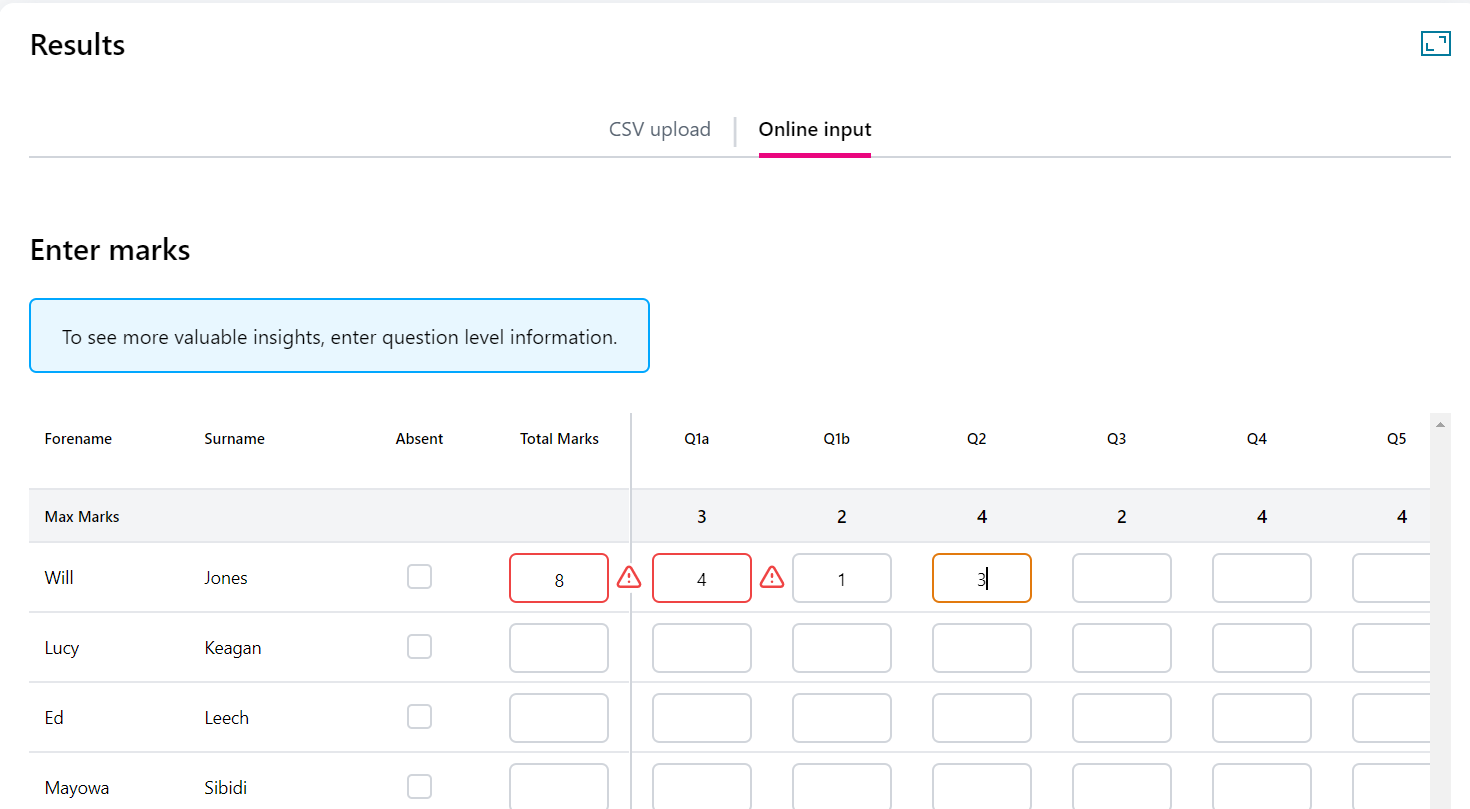1470x809 pixels.
Task: Click the expand to fullscreen icon
Action: (x=1435, y=43)
